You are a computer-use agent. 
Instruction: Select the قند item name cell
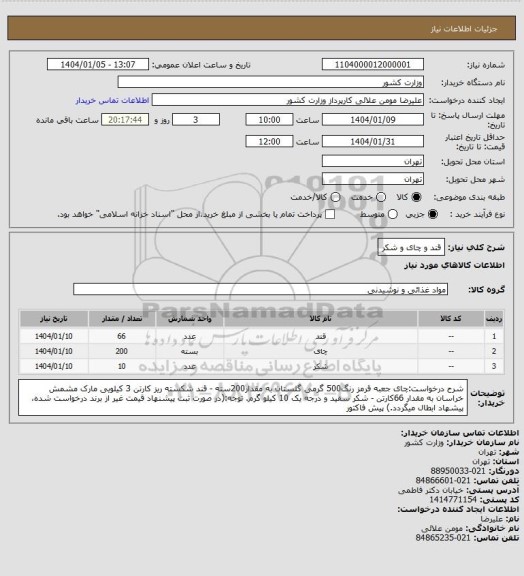point(320,336)
